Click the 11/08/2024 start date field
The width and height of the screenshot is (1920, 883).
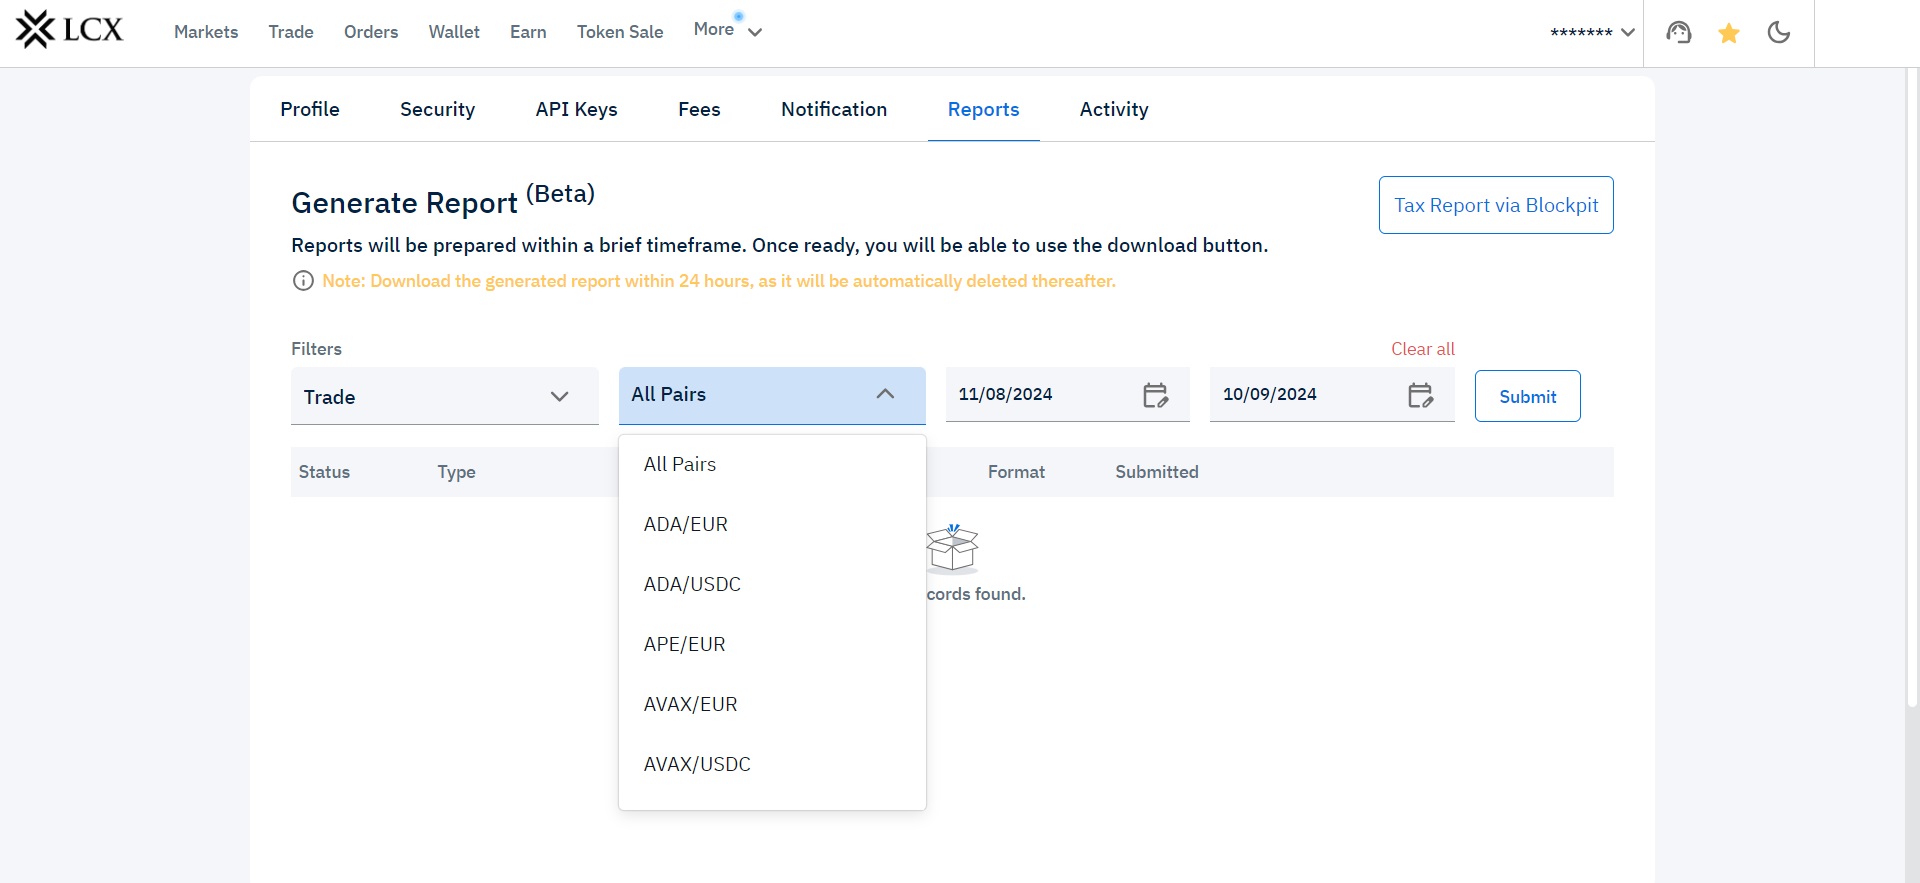coord(1040,395)
